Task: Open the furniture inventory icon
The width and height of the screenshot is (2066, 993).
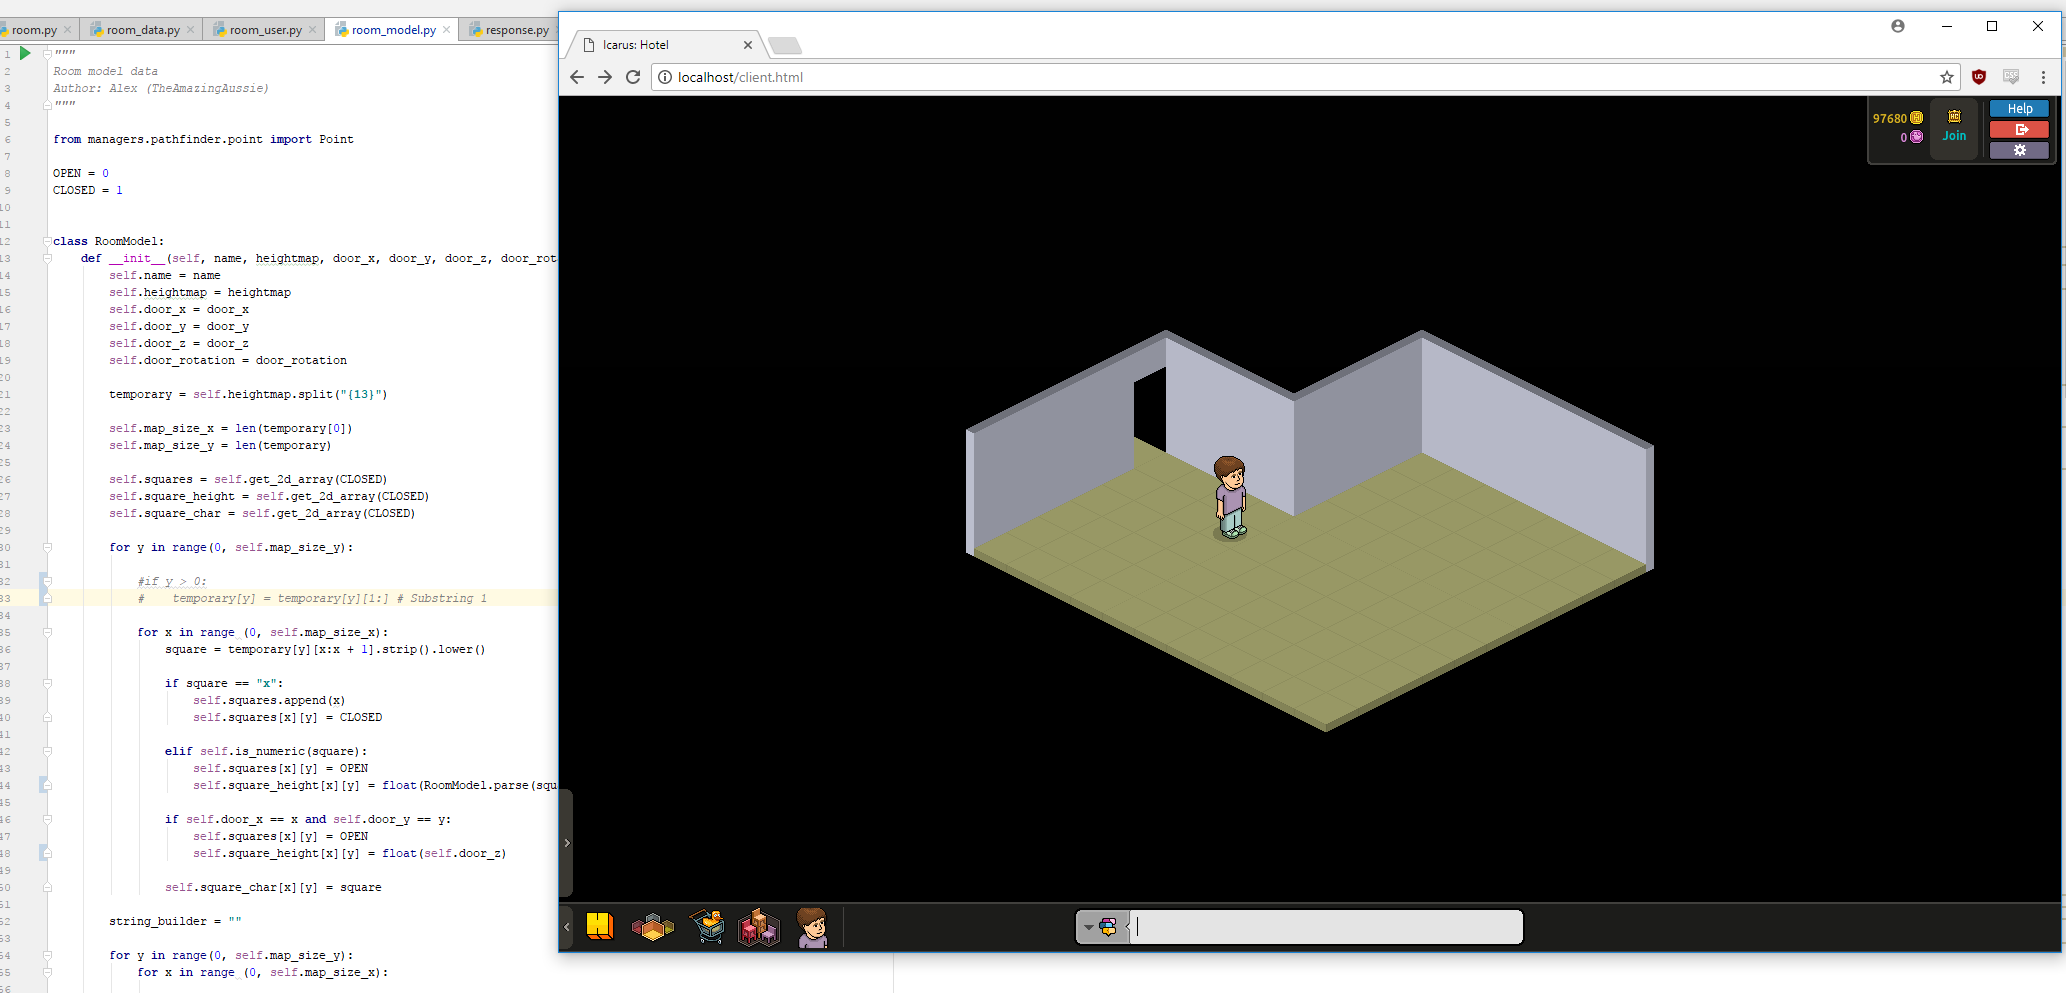Action: 759,928
